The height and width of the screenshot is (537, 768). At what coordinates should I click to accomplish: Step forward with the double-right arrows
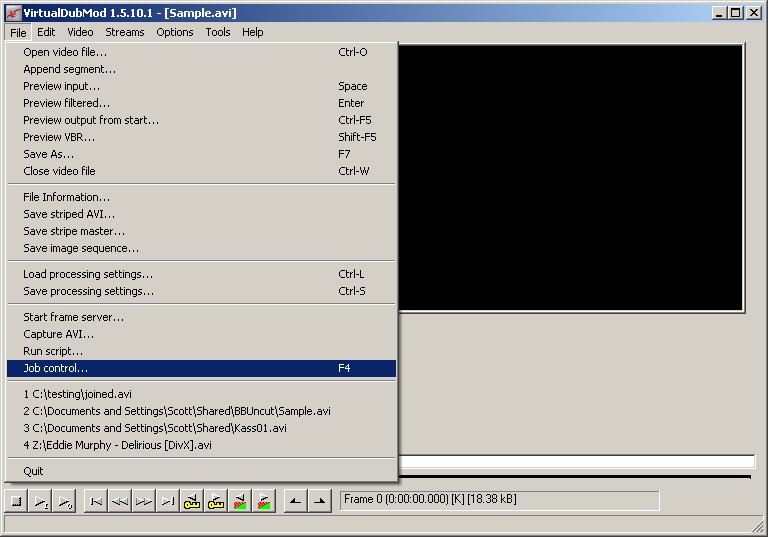pyautogui.click(x=144, y=501)
